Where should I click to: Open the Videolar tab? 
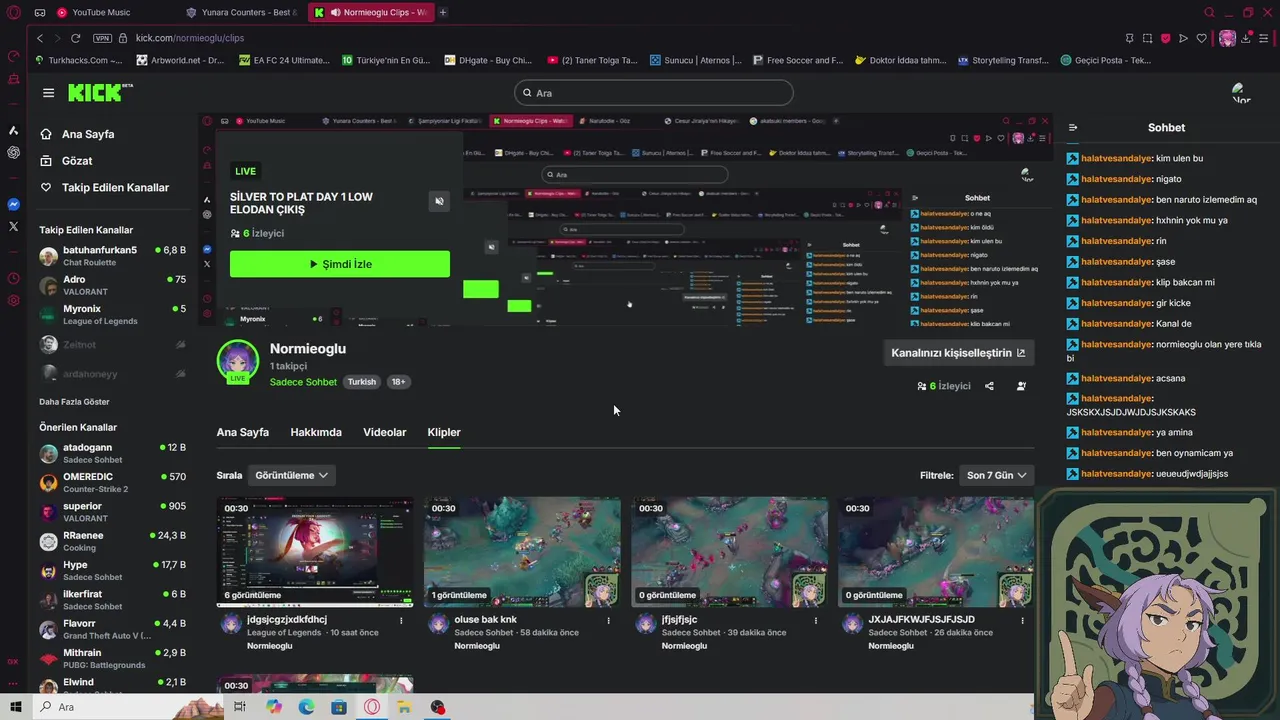coord(385,432)
